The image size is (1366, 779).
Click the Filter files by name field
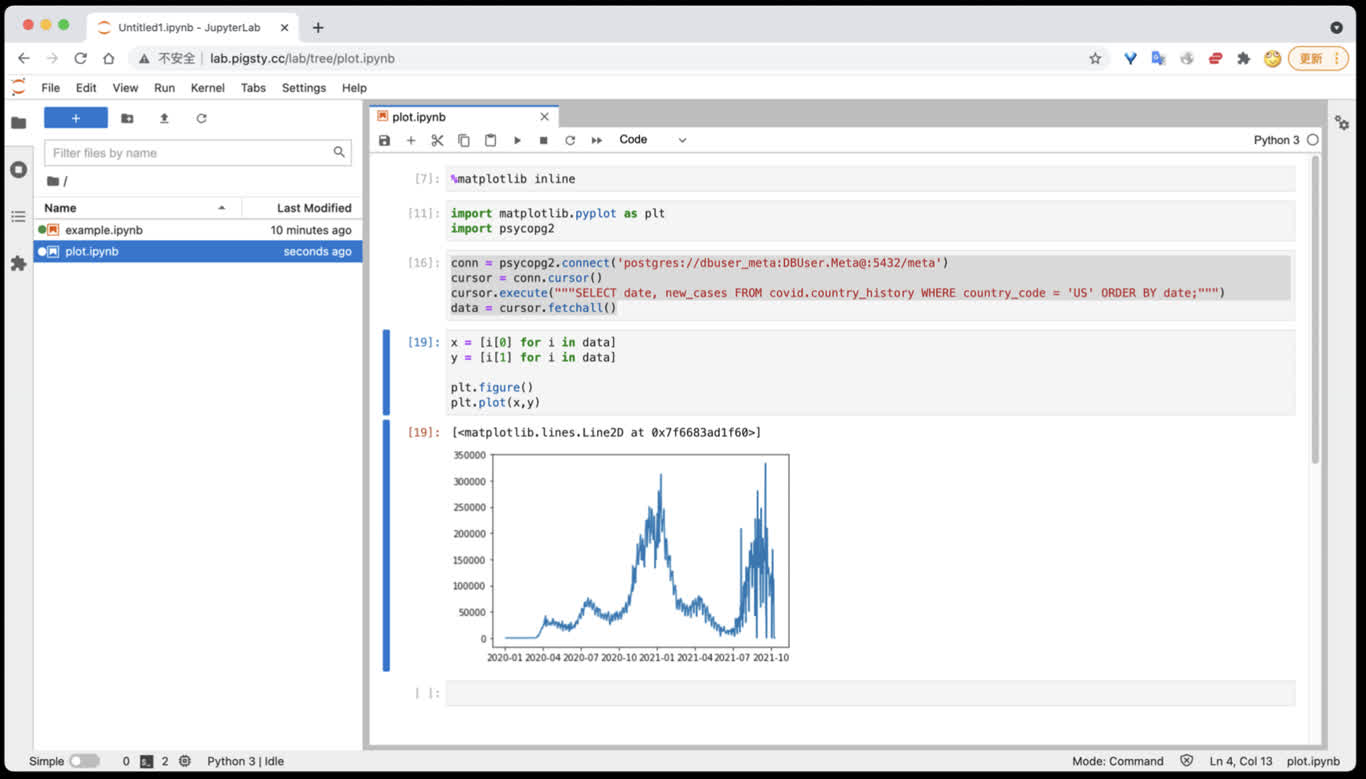click(190, 153)
